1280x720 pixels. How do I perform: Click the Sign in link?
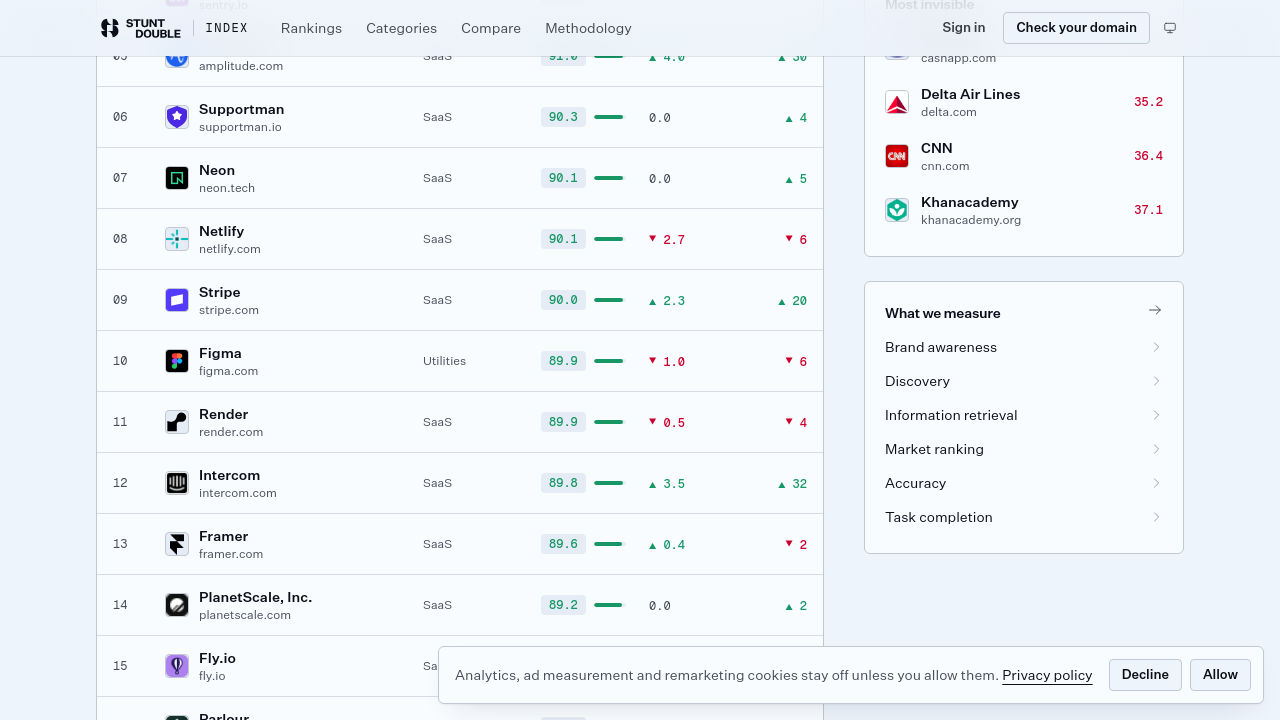pos(963,27)
